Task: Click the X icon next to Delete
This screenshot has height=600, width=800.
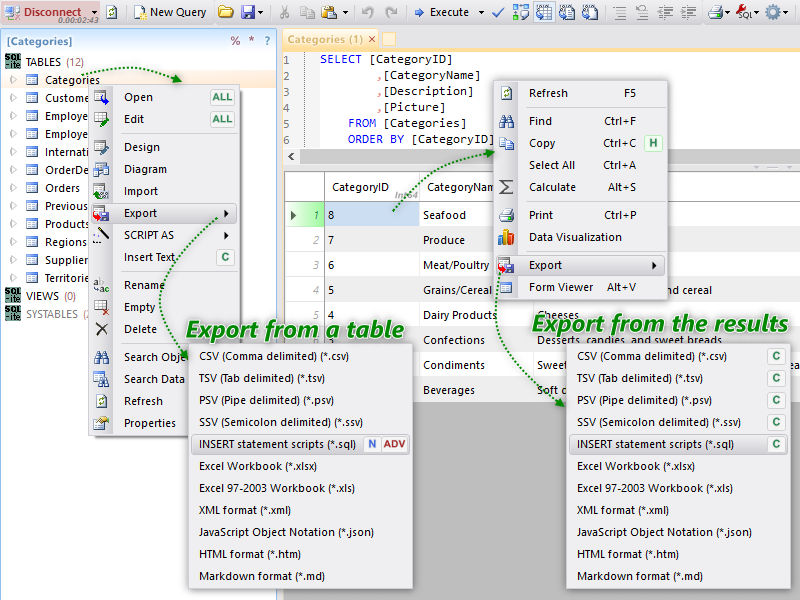Action: 102,329
